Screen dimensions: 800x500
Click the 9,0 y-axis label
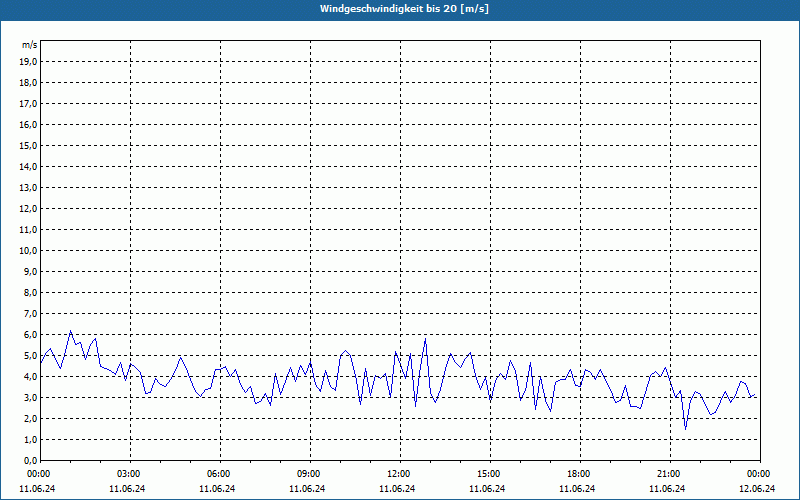tap(30, 271)
